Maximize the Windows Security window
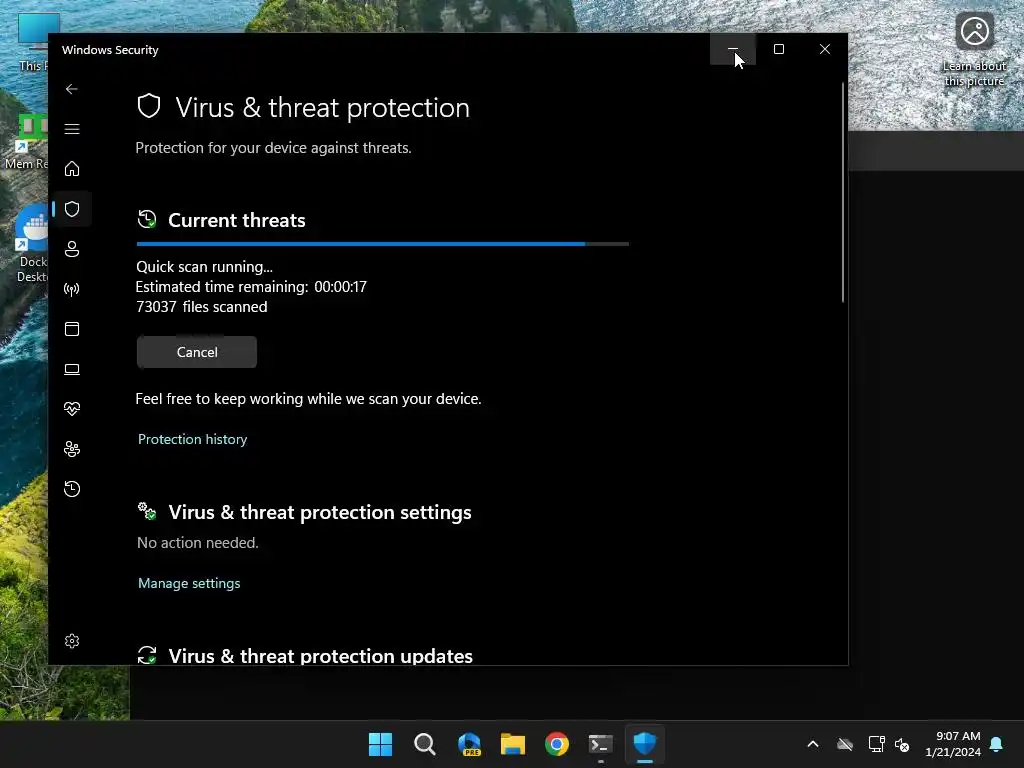 778,50
